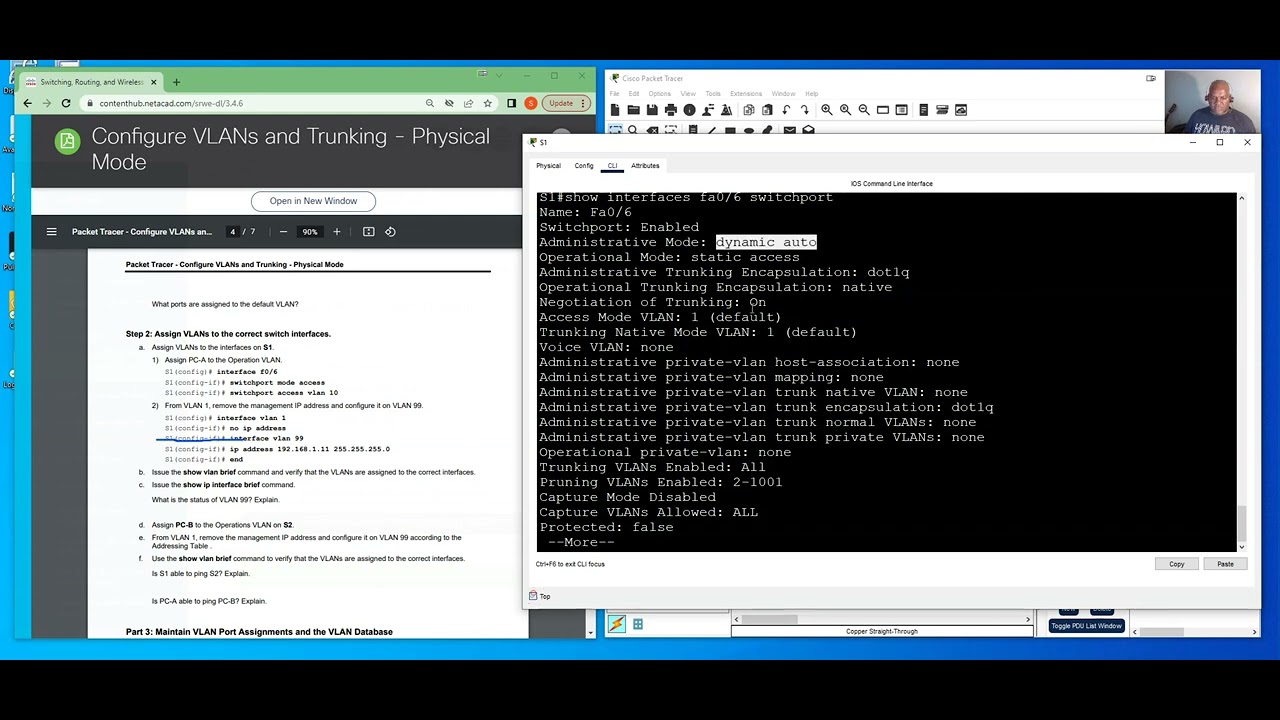Open File menu in Packet Tracer
This screenshot has width=1280, height=720.
(614, 94)
